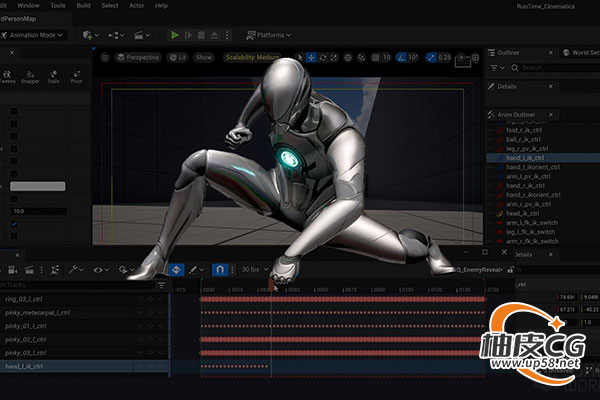This screenshot has height=400, width=600.
Task: Select the Tweens tool
Action: 7,77
